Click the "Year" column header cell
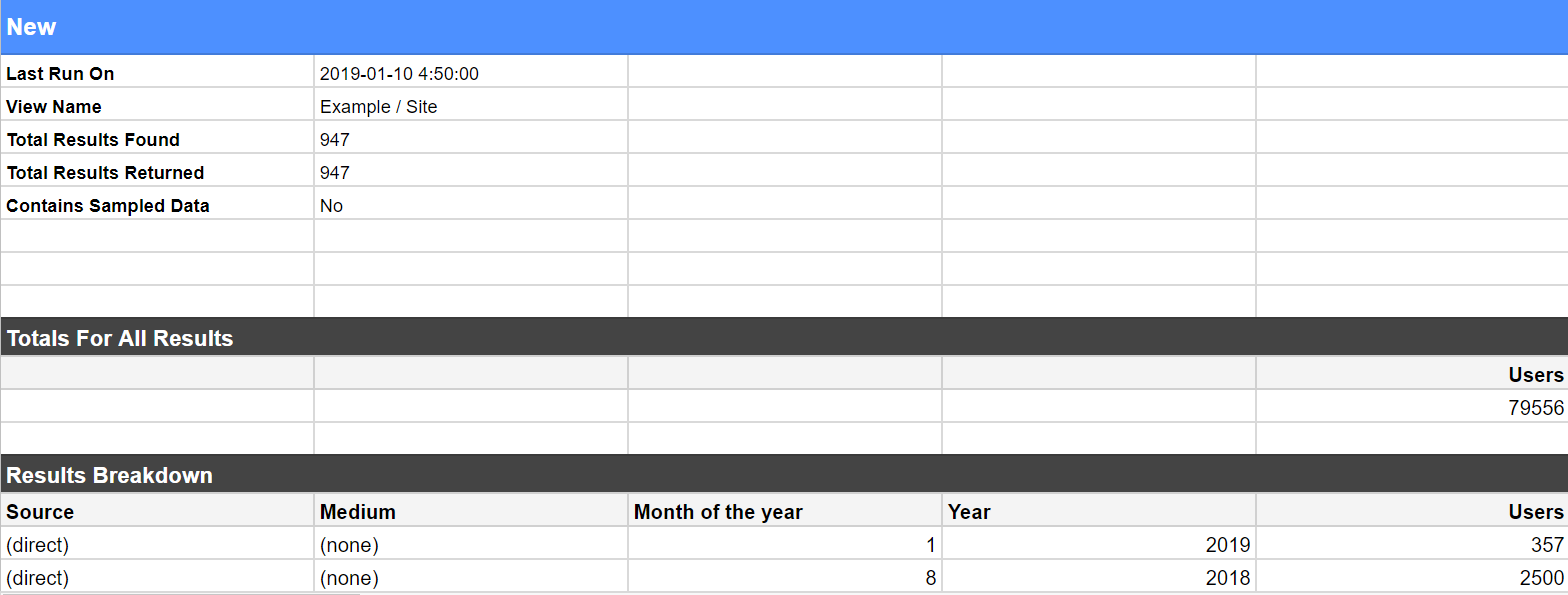This screenshot has width=1568, height=595. (969, 512)
